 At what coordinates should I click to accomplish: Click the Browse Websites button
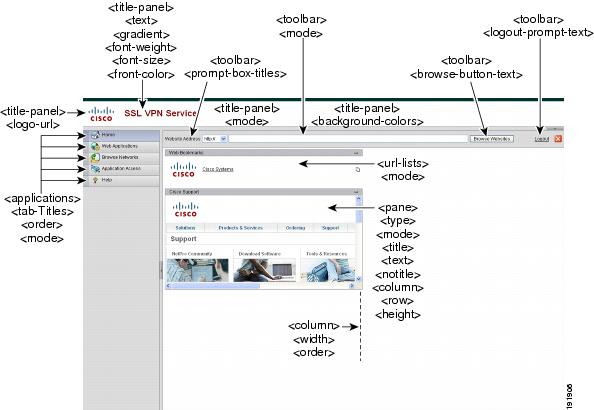pyautogui.click(x=492, y=139)
